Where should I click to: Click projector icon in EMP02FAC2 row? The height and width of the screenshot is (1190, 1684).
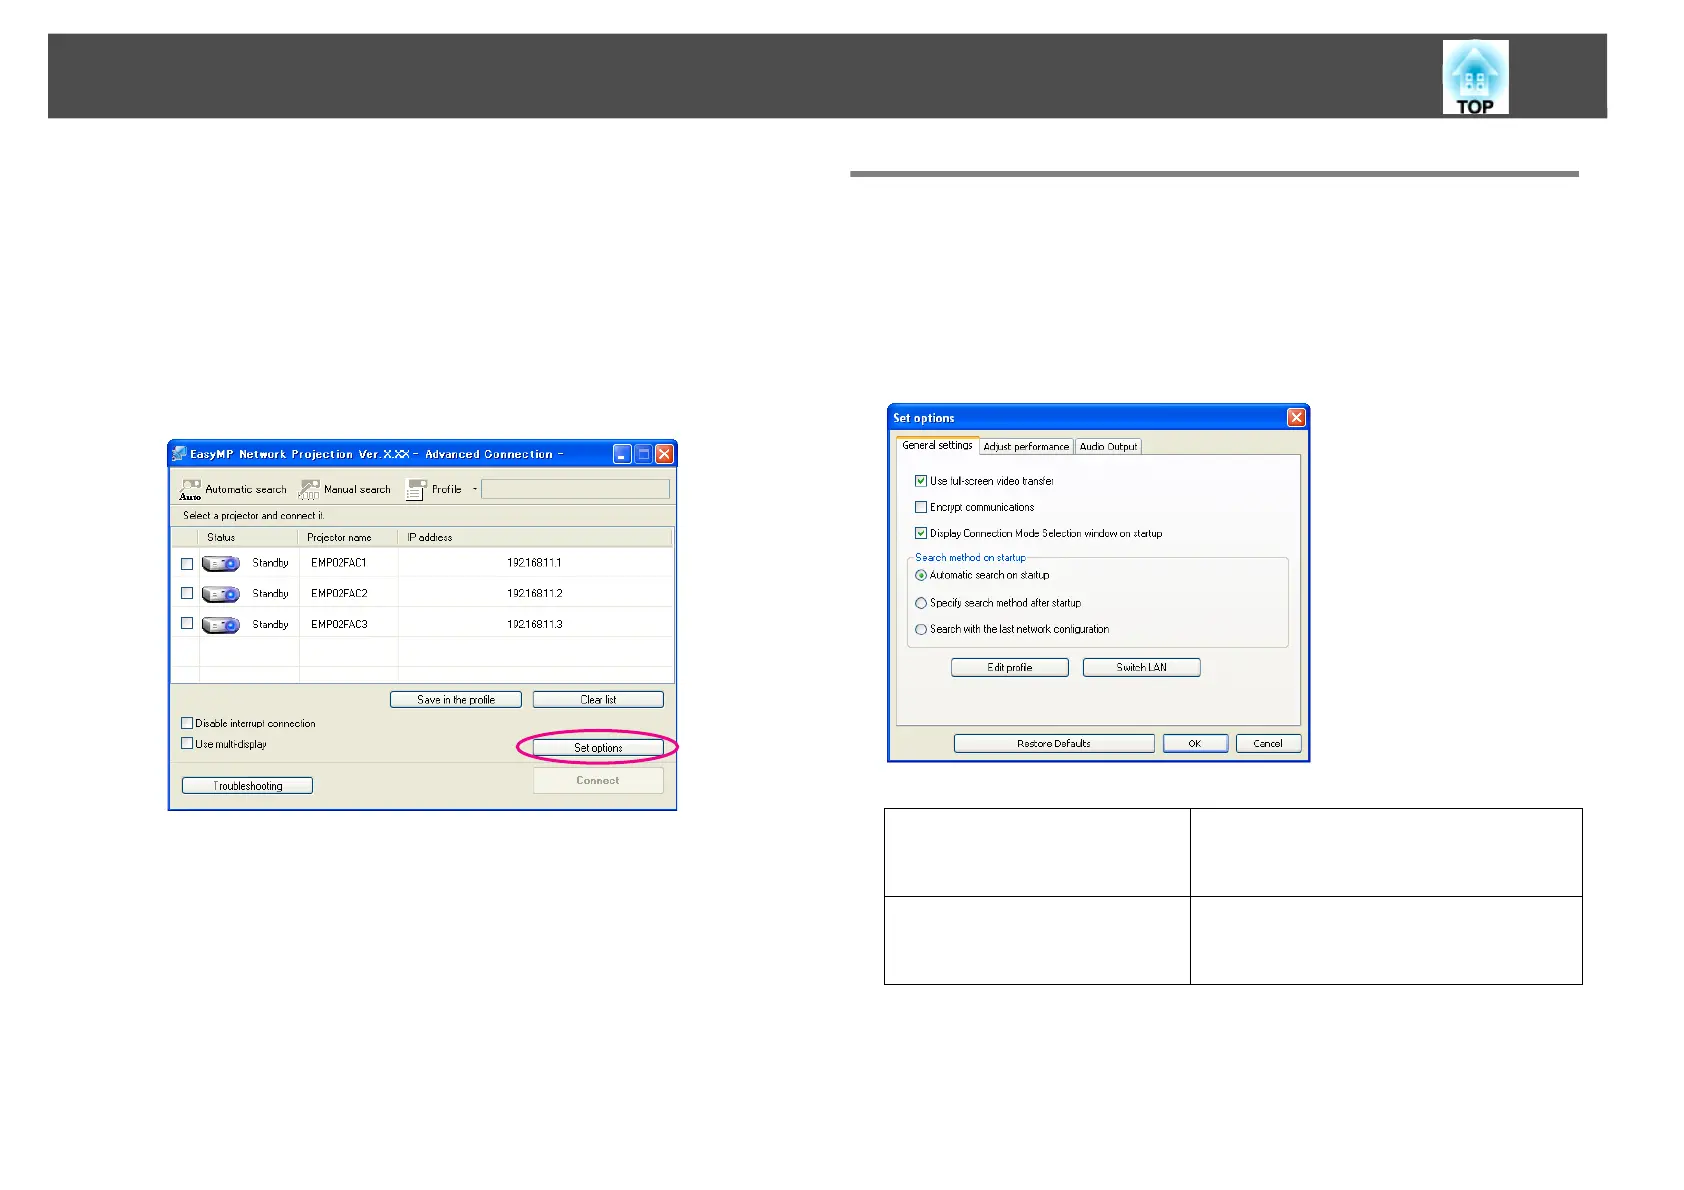coord(221,594)
